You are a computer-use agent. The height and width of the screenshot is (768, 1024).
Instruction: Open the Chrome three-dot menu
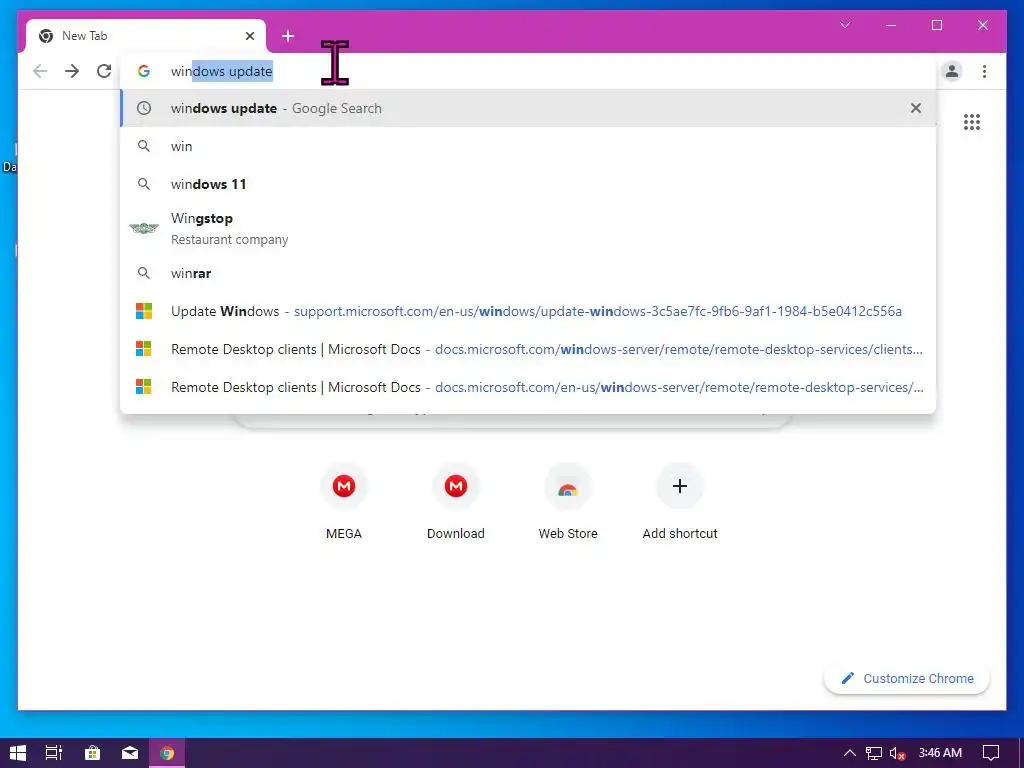pos(984,71)
